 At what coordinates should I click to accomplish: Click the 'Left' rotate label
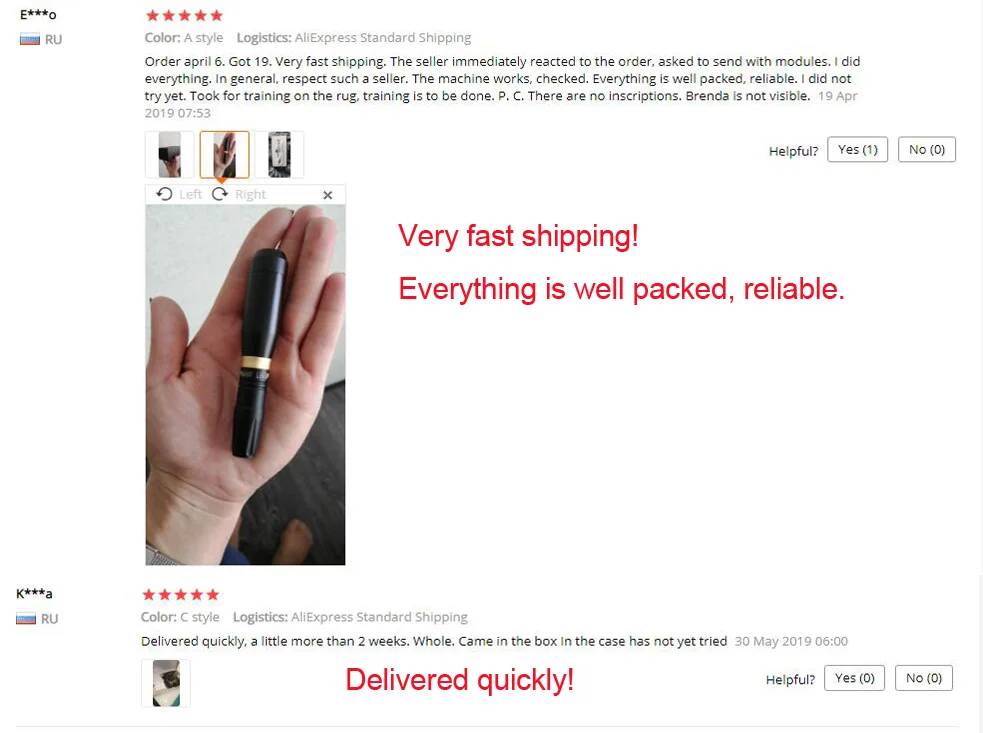(191, 194)
